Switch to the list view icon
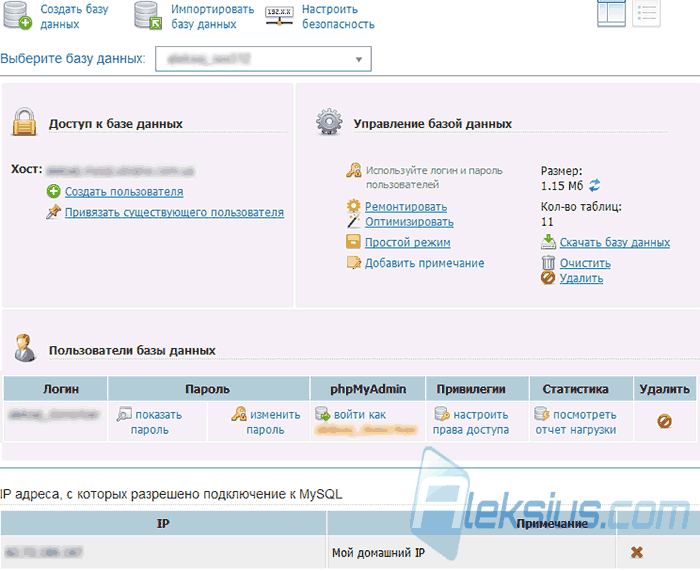This screenshot has height=571, width=700. [x=646, y=14]
